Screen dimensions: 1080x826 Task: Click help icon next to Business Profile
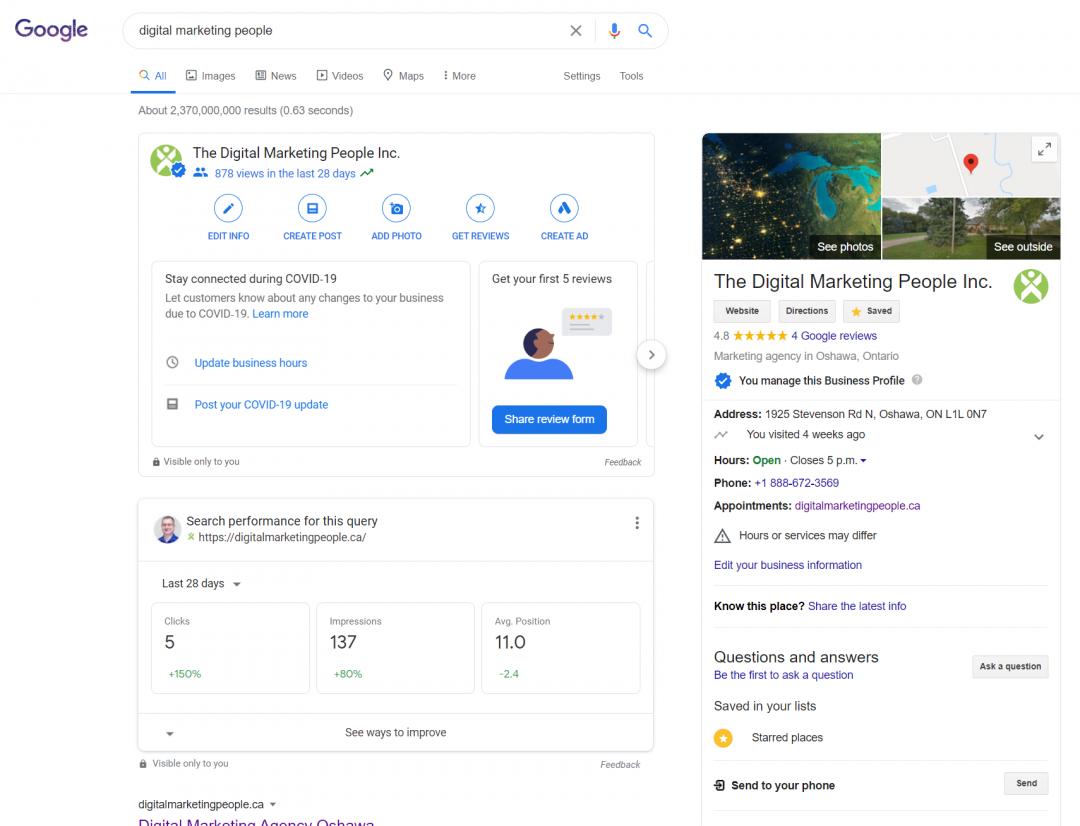click(x=917, y=380)
